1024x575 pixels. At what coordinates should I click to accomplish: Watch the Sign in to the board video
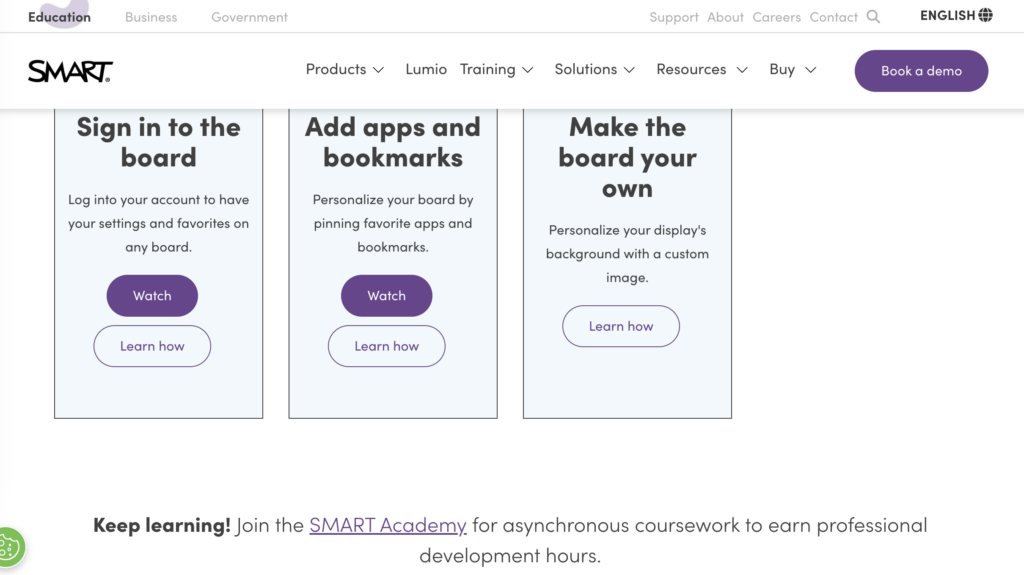point(152,295)
